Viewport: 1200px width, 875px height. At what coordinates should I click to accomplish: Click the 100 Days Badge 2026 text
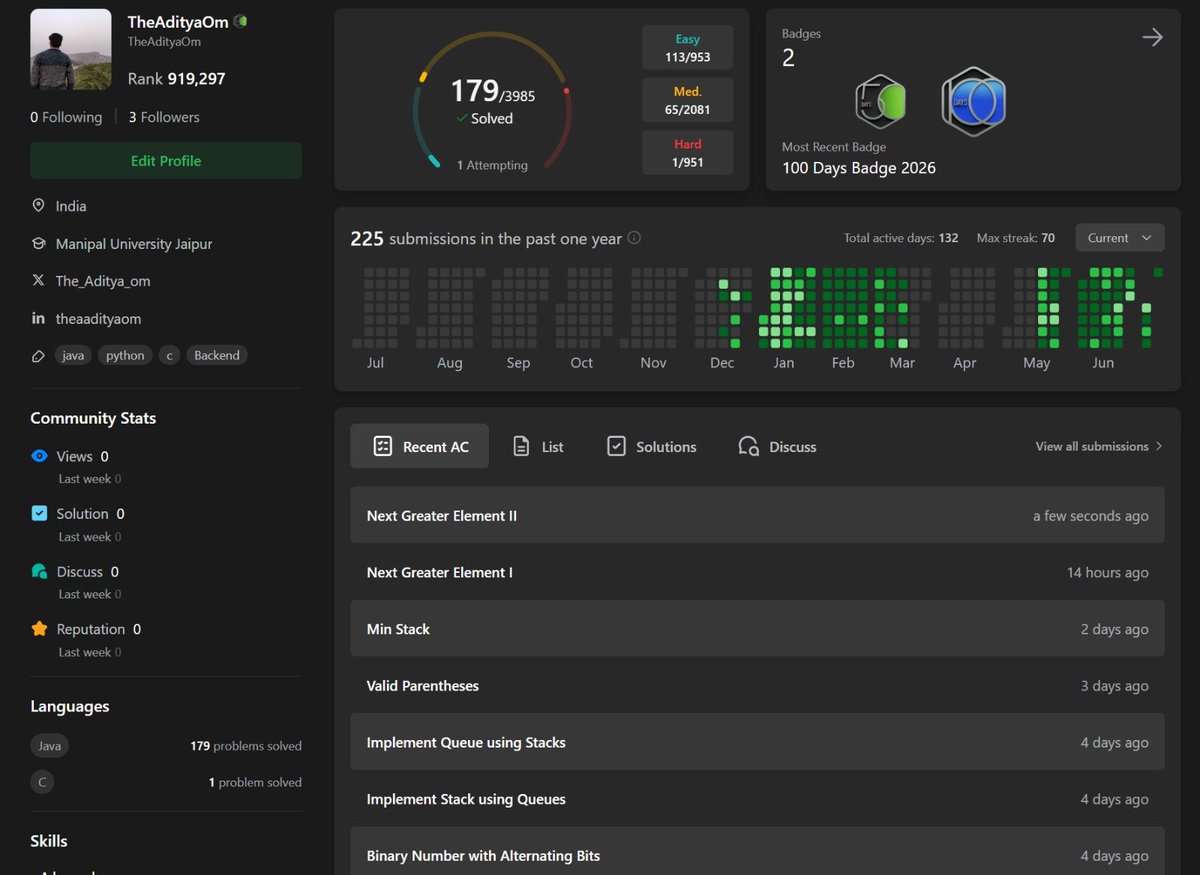tap(859, 168)
